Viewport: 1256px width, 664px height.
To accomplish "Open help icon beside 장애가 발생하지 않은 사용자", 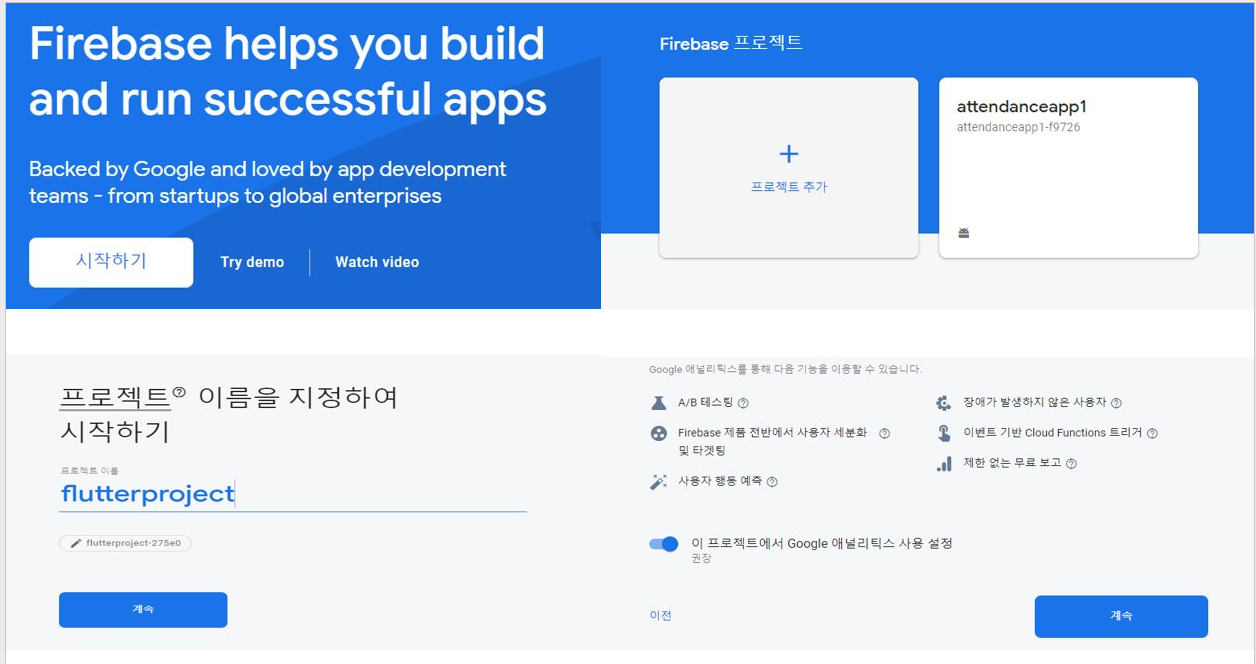I will pos(1116,403).
